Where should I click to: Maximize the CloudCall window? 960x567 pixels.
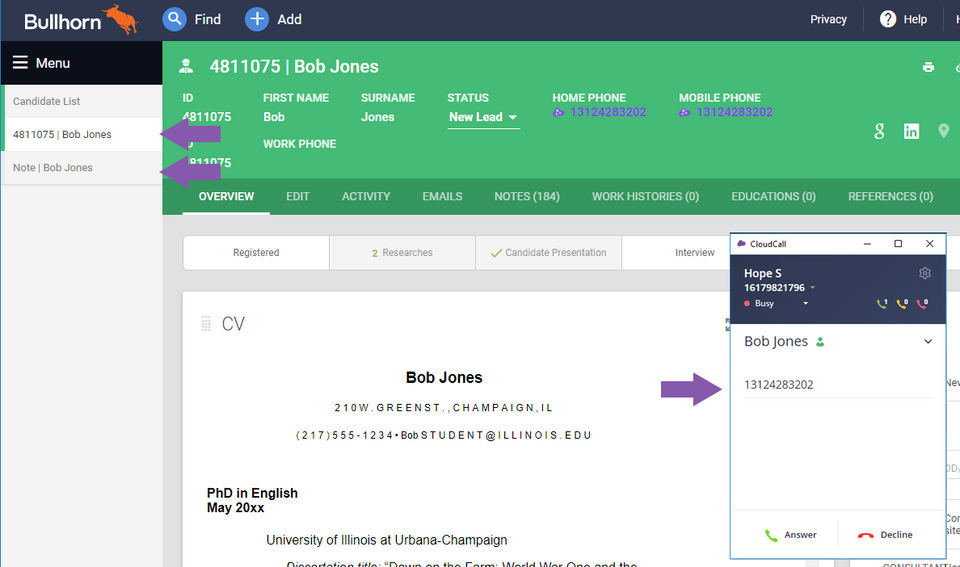[898, 244]
